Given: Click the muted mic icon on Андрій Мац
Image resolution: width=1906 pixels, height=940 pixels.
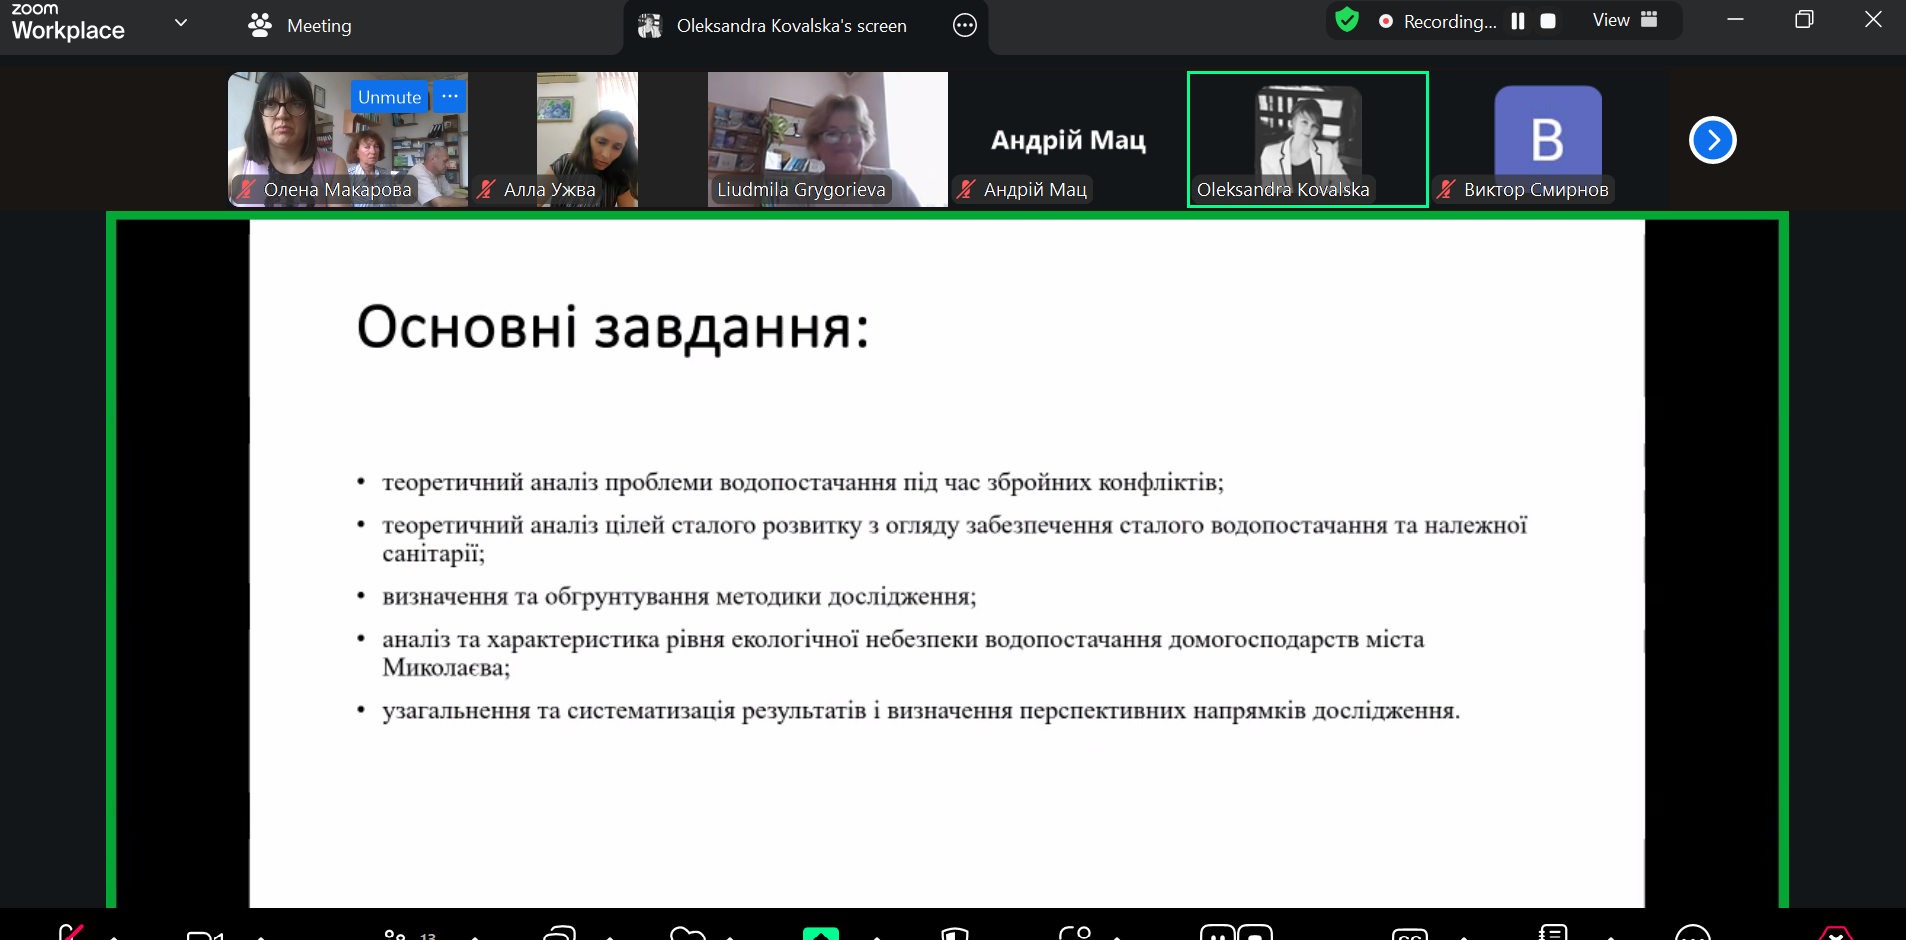Looking at the screenshot, I should coord(966,189).
